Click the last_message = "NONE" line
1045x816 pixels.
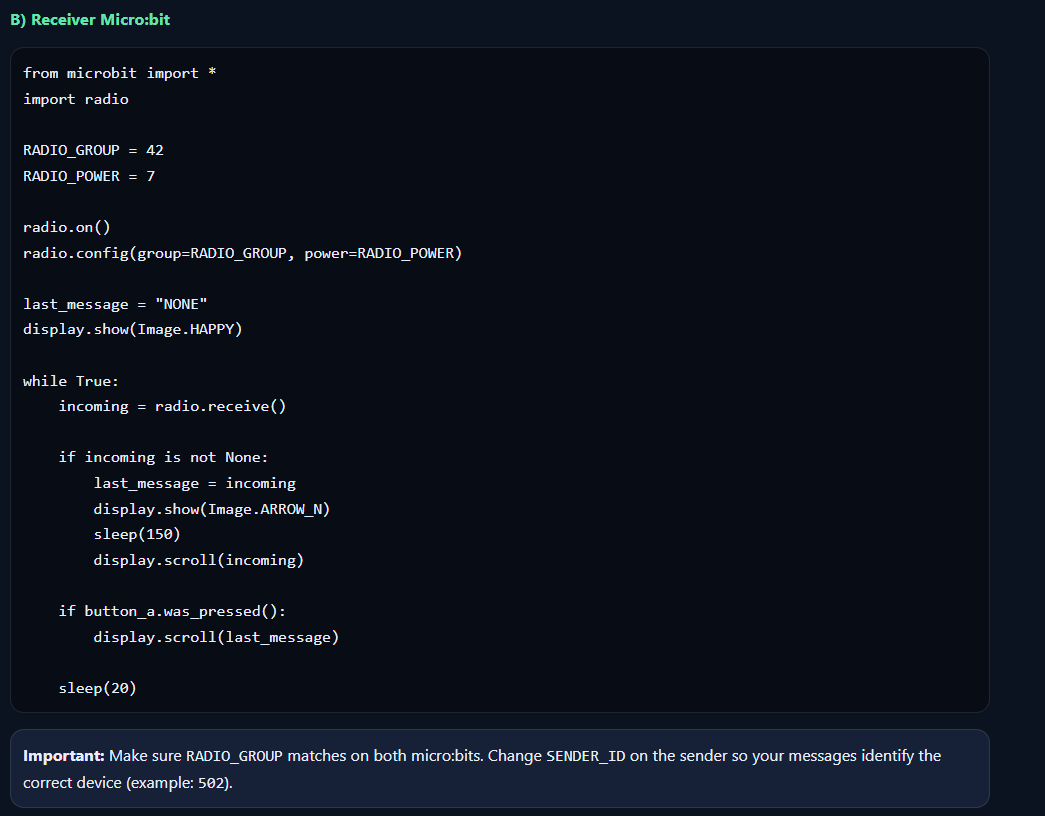[115, 304]
